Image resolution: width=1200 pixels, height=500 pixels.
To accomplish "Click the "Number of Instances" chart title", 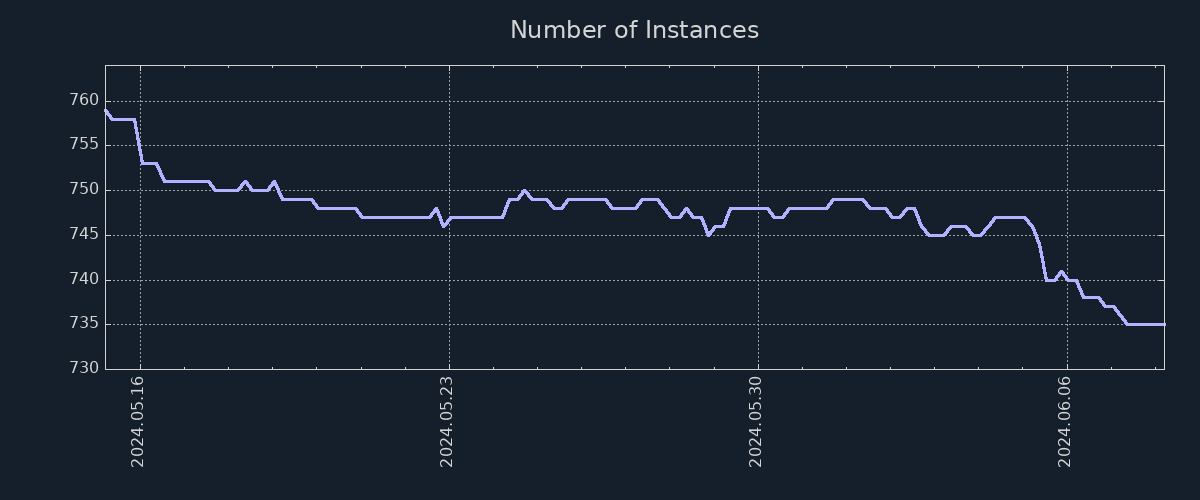I will (634, 30).
